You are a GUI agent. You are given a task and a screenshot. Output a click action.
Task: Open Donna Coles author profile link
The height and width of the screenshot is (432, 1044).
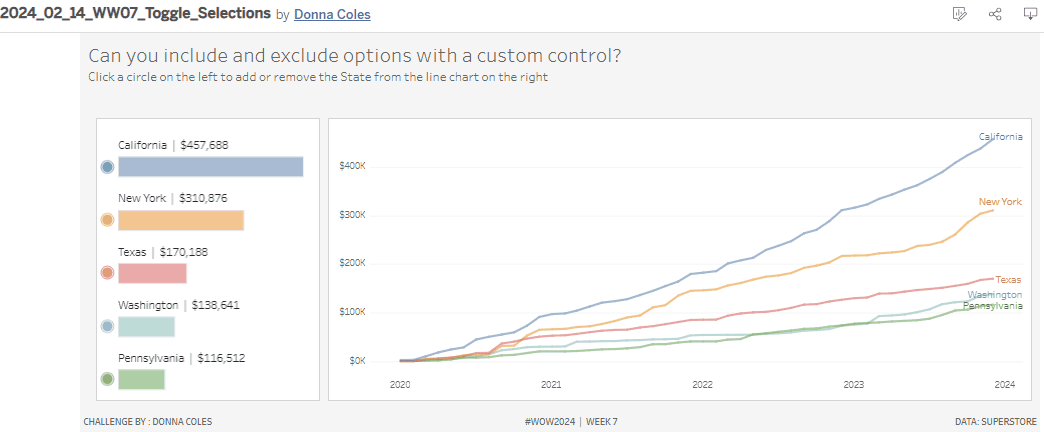332,15
